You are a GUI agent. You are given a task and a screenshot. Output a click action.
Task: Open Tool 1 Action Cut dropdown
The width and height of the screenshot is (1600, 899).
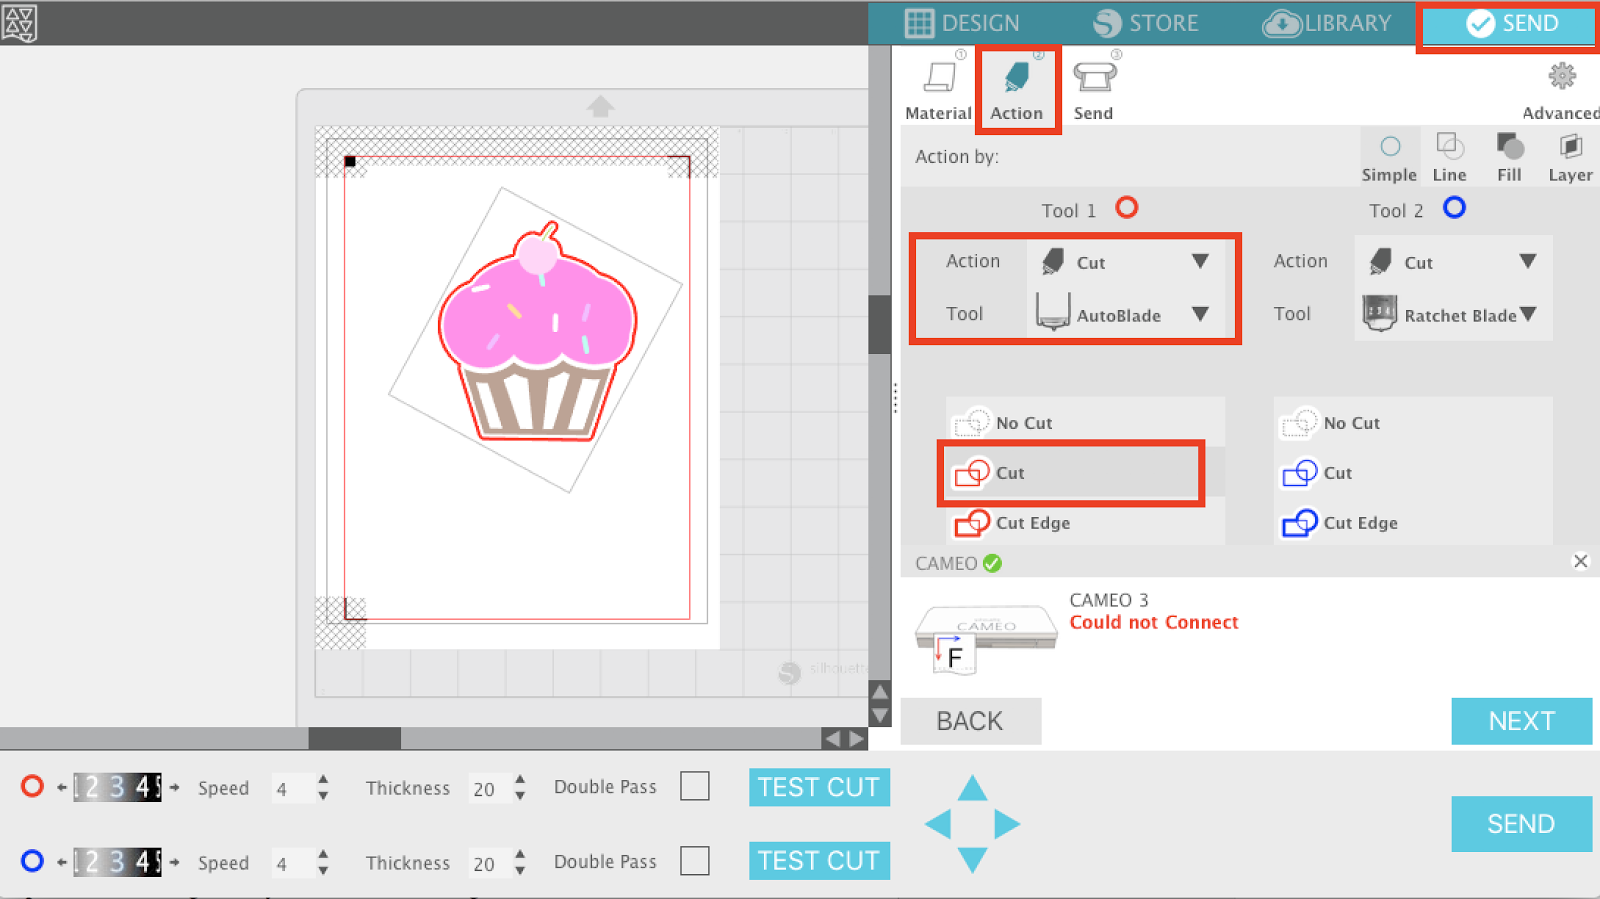pyautogui.click(x=1126, y=262)
